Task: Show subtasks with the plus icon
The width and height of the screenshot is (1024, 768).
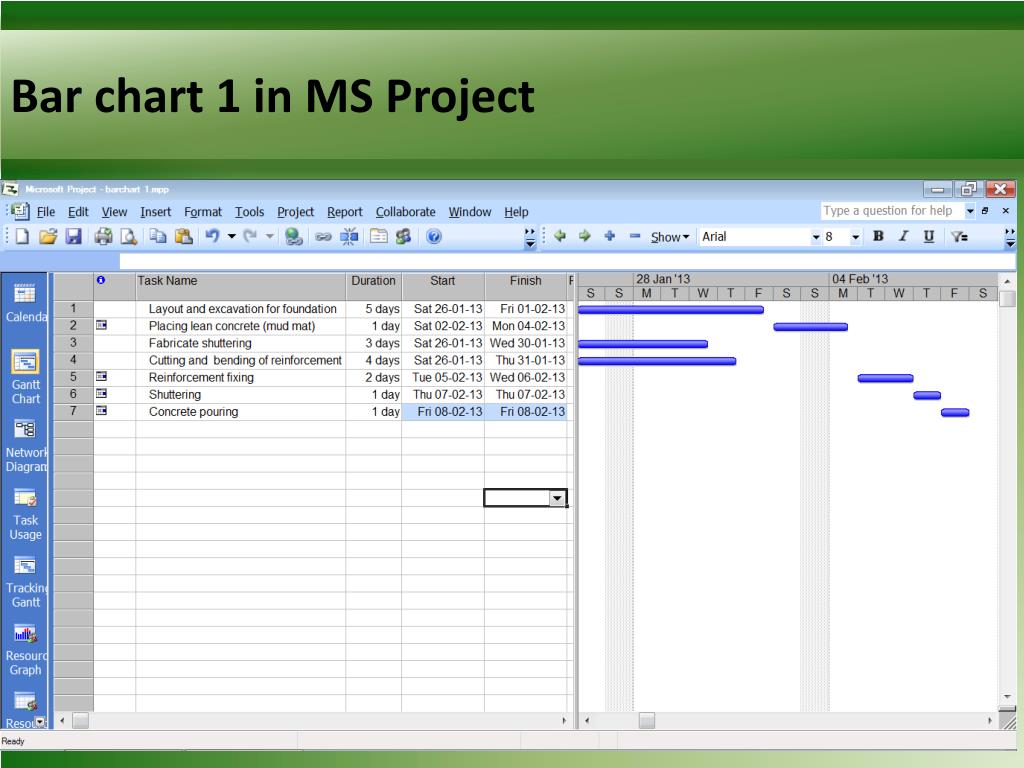Action: (x=609, y=236)
